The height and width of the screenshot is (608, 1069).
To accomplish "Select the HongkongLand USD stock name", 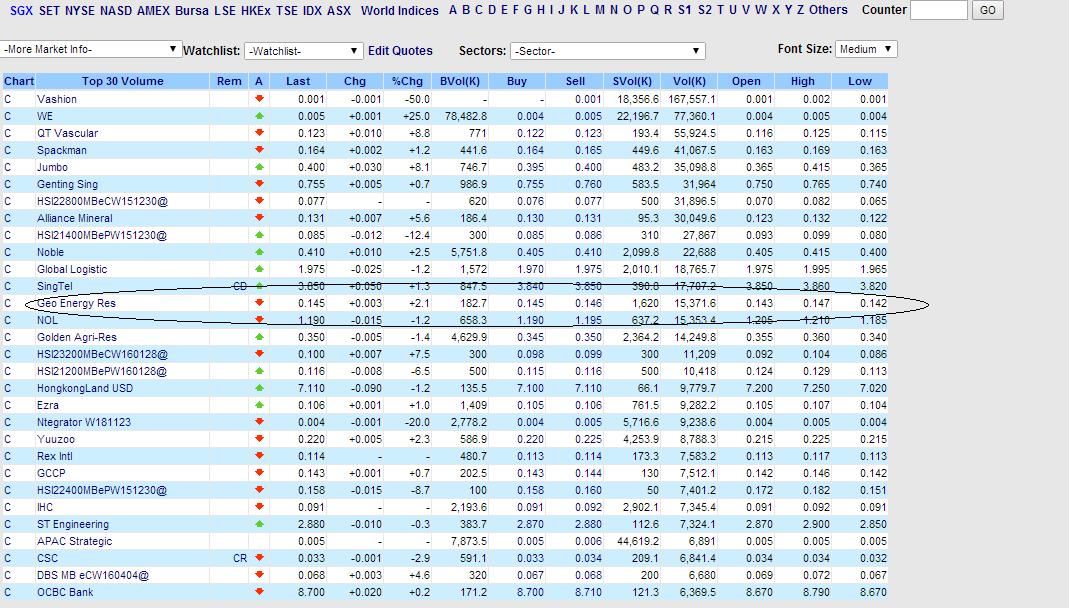I will click(x=85, y=388).
